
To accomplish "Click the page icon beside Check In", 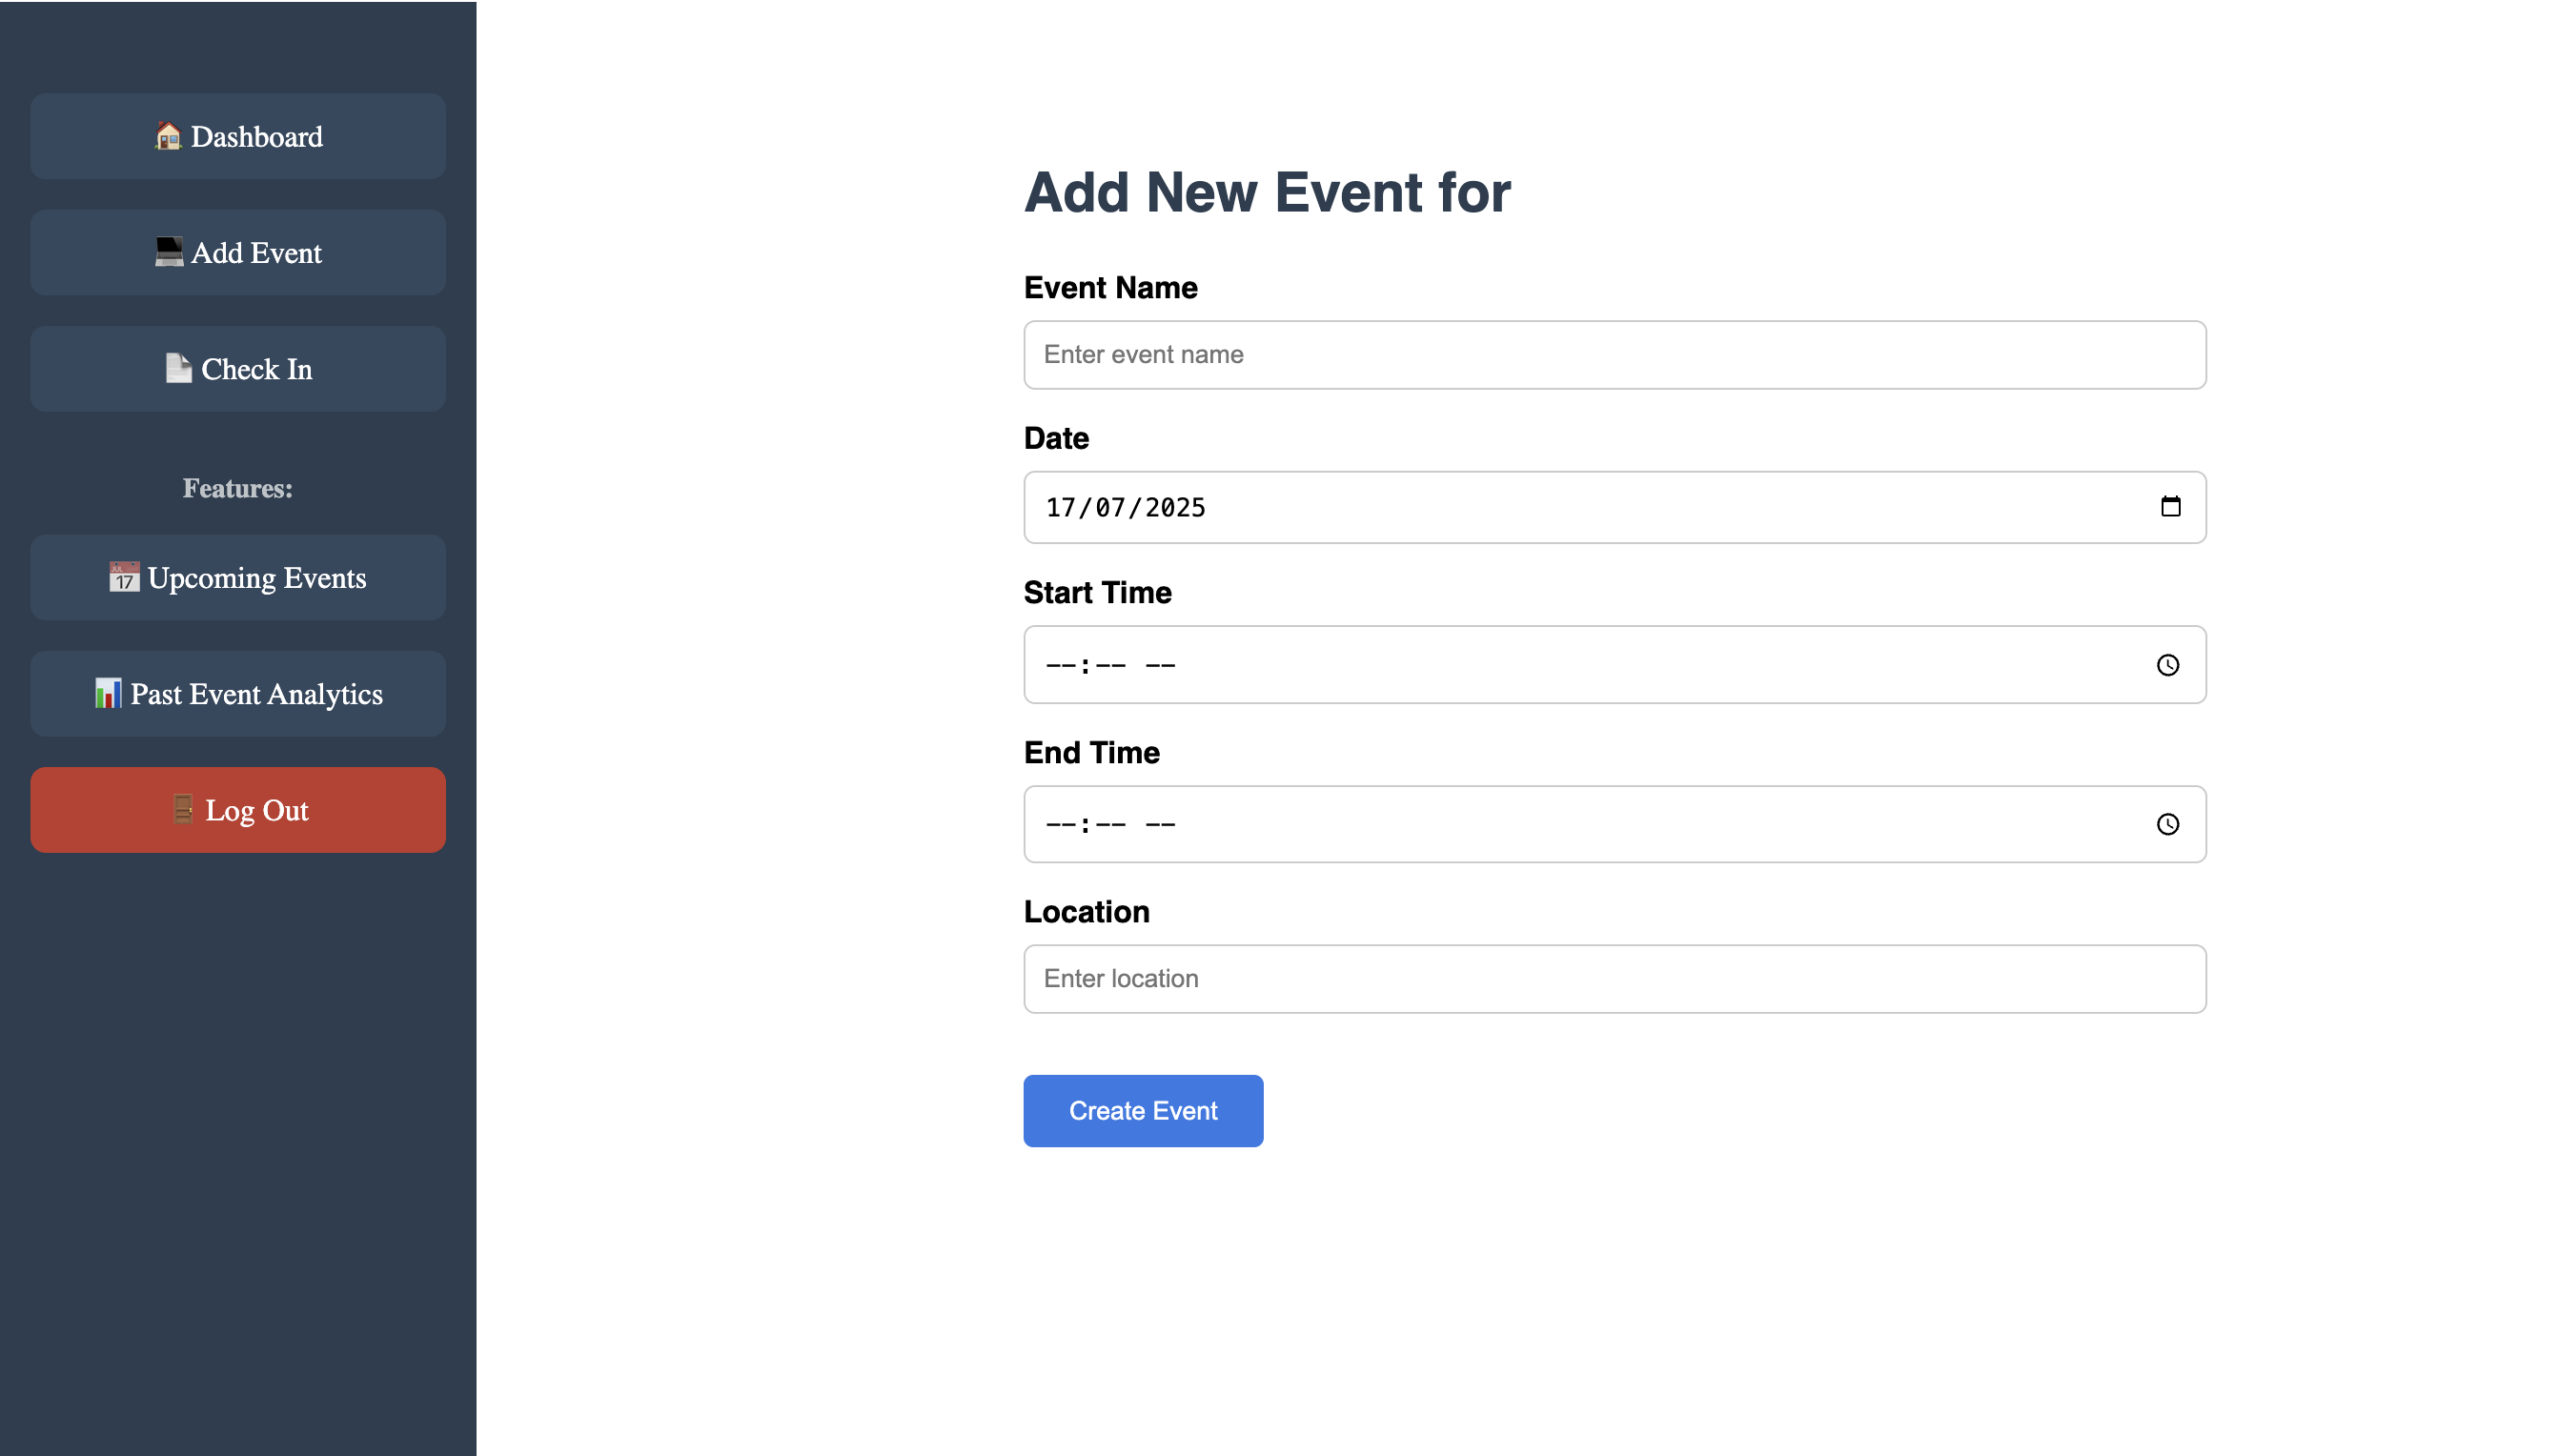I will pos(178,368).
